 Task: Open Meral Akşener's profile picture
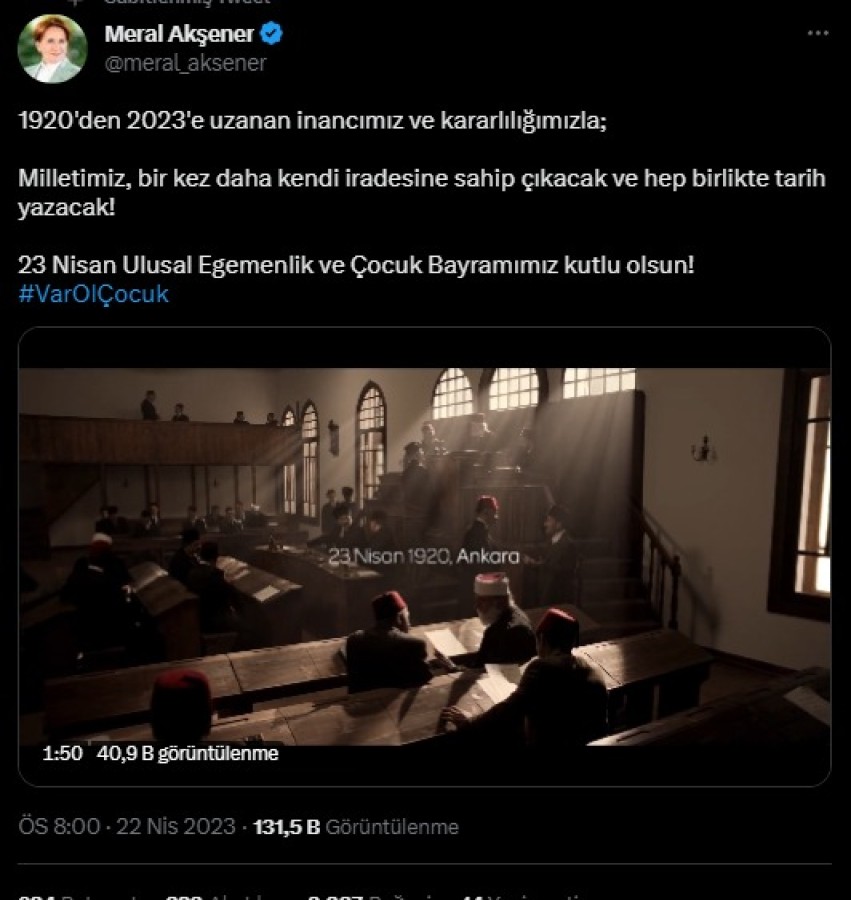tap(52, 49)
